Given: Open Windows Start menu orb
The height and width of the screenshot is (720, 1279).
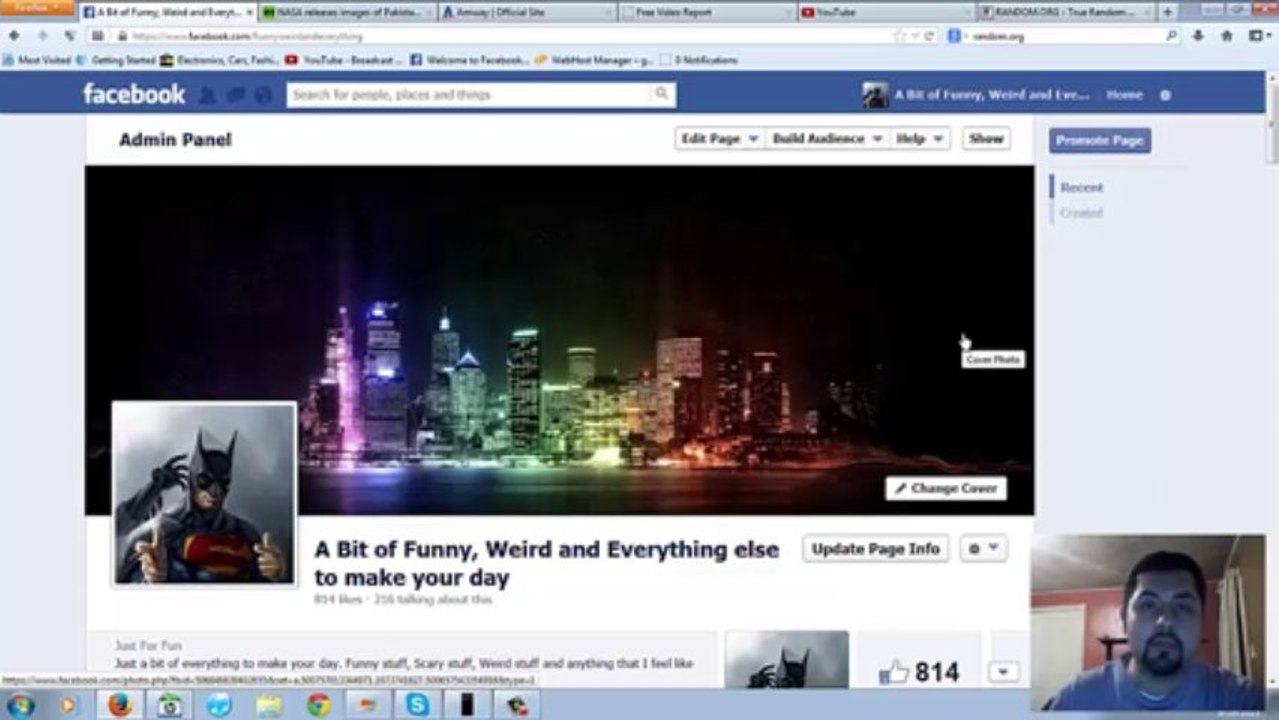Looking at the screenshot, I should [20, 705].
